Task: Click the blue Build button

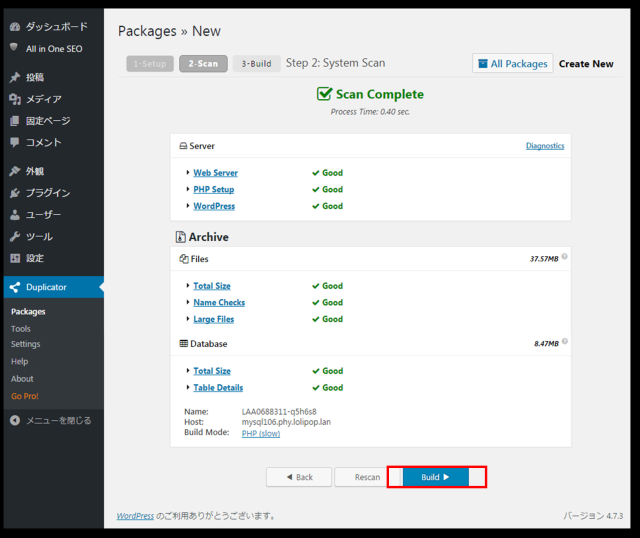Action: 436,477
